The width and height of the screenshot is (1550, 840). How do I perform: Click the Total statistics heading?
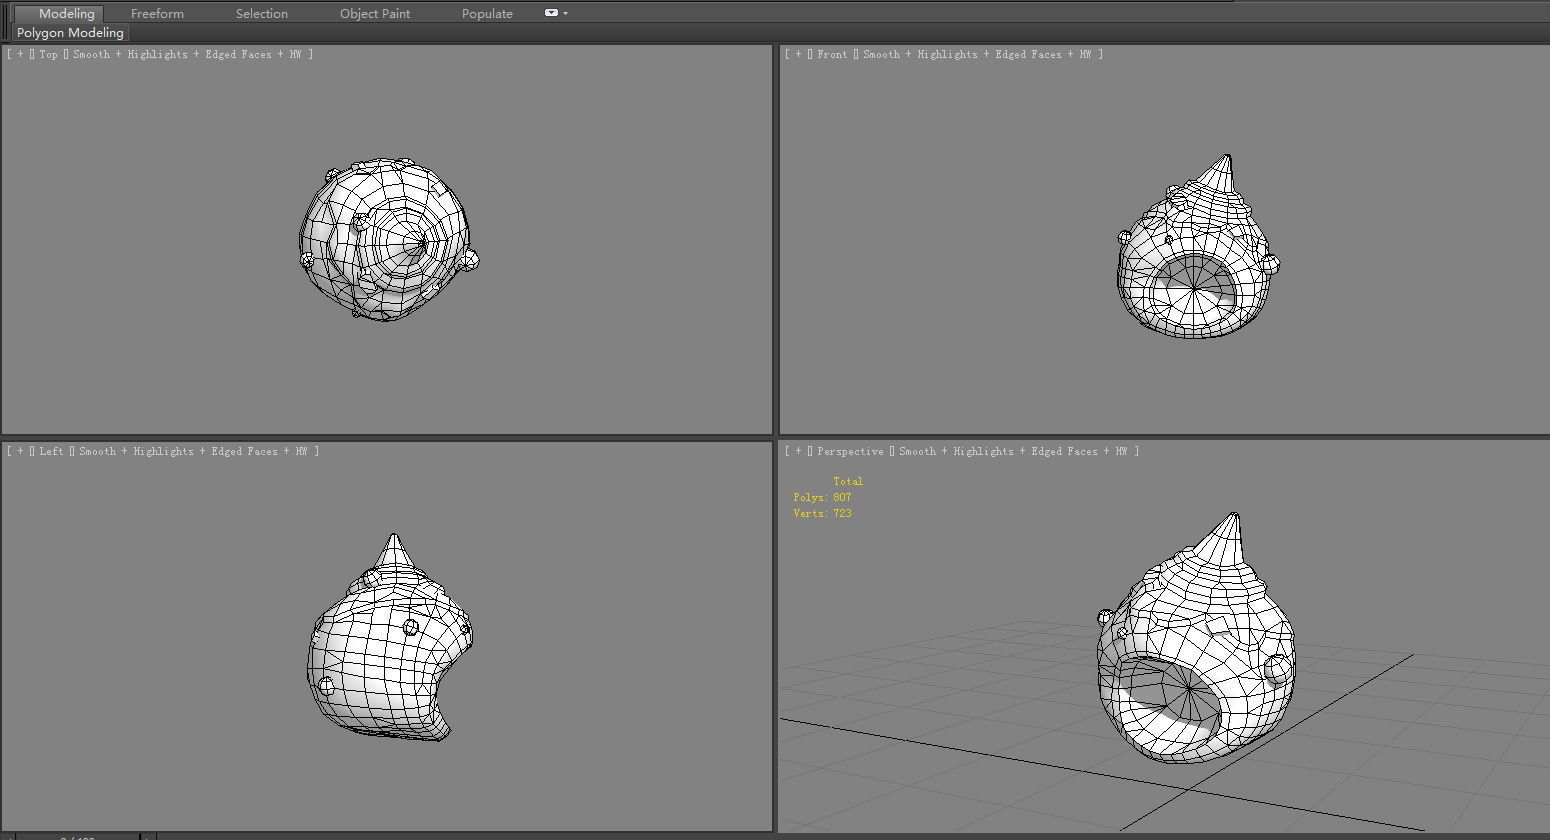(848, 481)
